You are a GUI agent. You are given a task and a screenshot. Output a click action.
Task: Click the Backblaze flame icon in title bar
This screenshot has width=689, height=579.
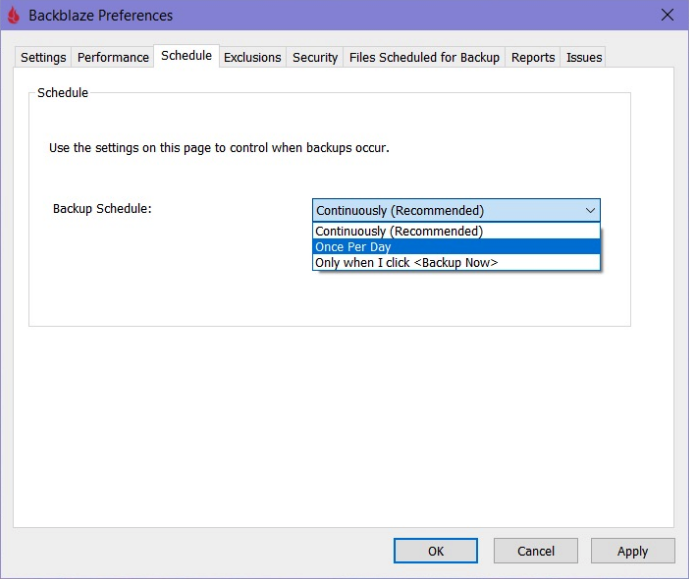pos(14,15)
